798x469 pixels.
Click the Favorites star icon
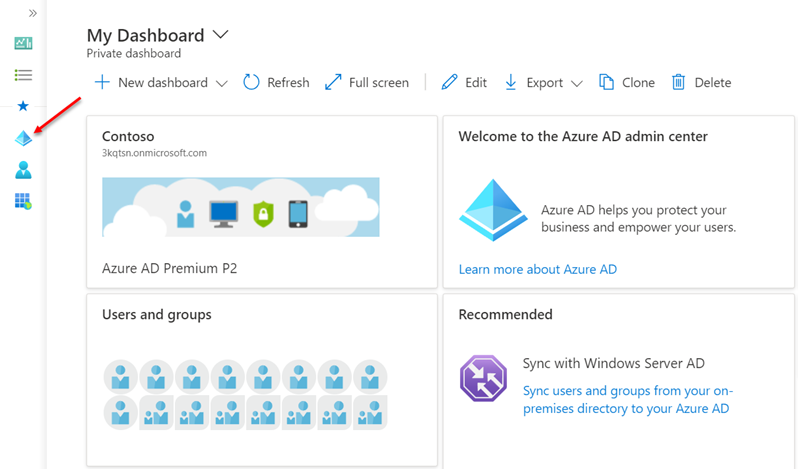(x=23, y=106)
